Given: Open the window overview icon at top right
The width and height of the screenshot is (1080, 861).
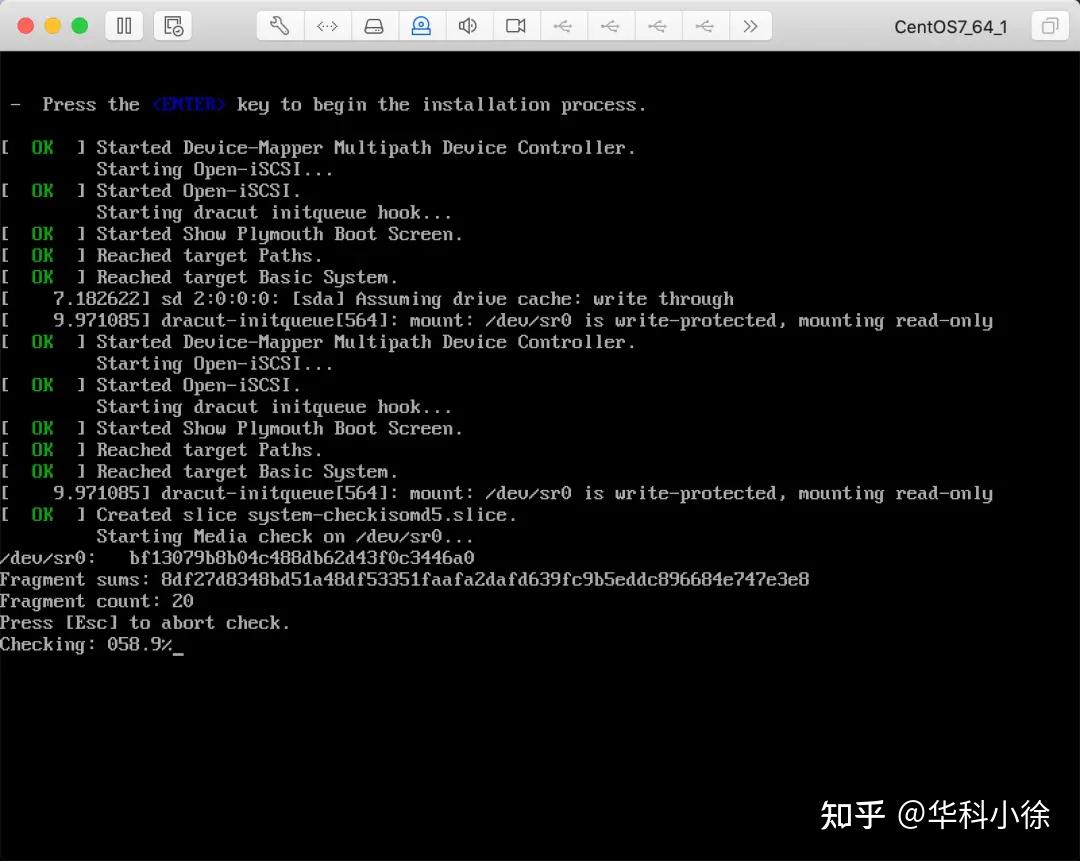Looking at the screenshot, I should tap(1049, 26).
